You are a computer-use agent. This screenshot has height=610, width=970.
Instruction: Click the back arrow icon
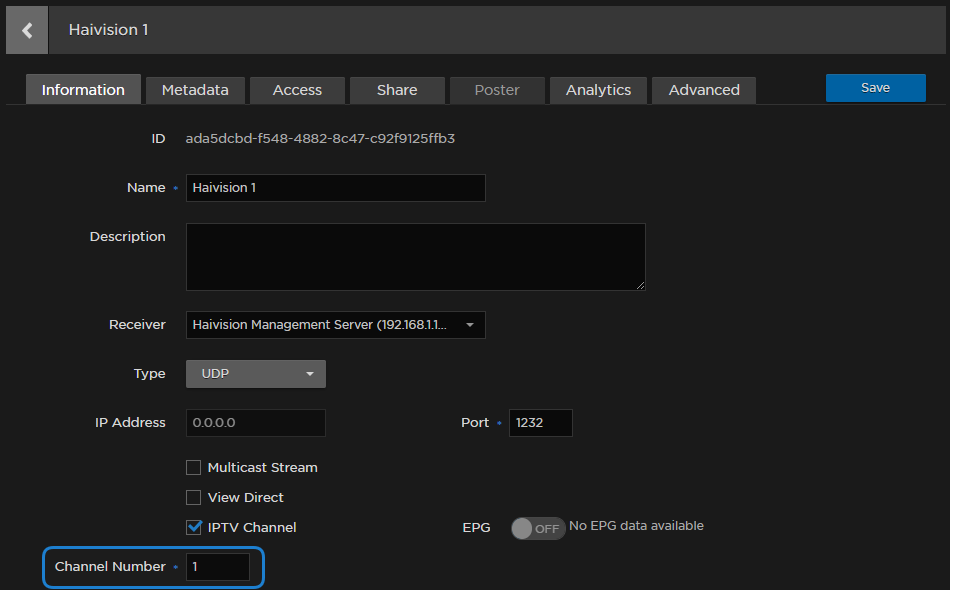coord(27,30)
